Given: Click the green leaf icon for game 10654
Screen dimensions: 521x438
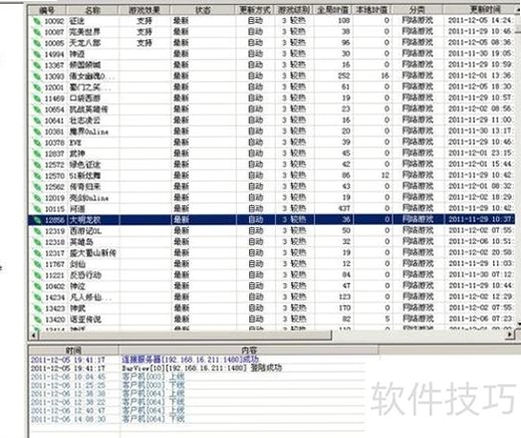Looking at the screenshot, I should point(36,110).
